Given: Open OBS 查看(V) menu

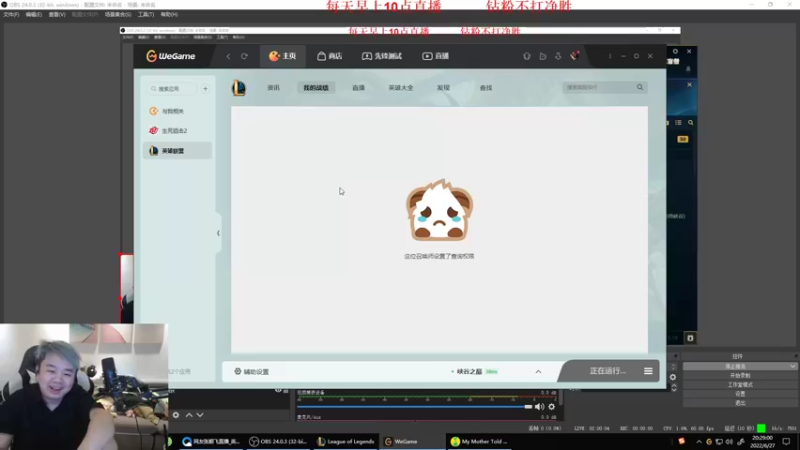Looking at the screenshot, I should 57,14.
